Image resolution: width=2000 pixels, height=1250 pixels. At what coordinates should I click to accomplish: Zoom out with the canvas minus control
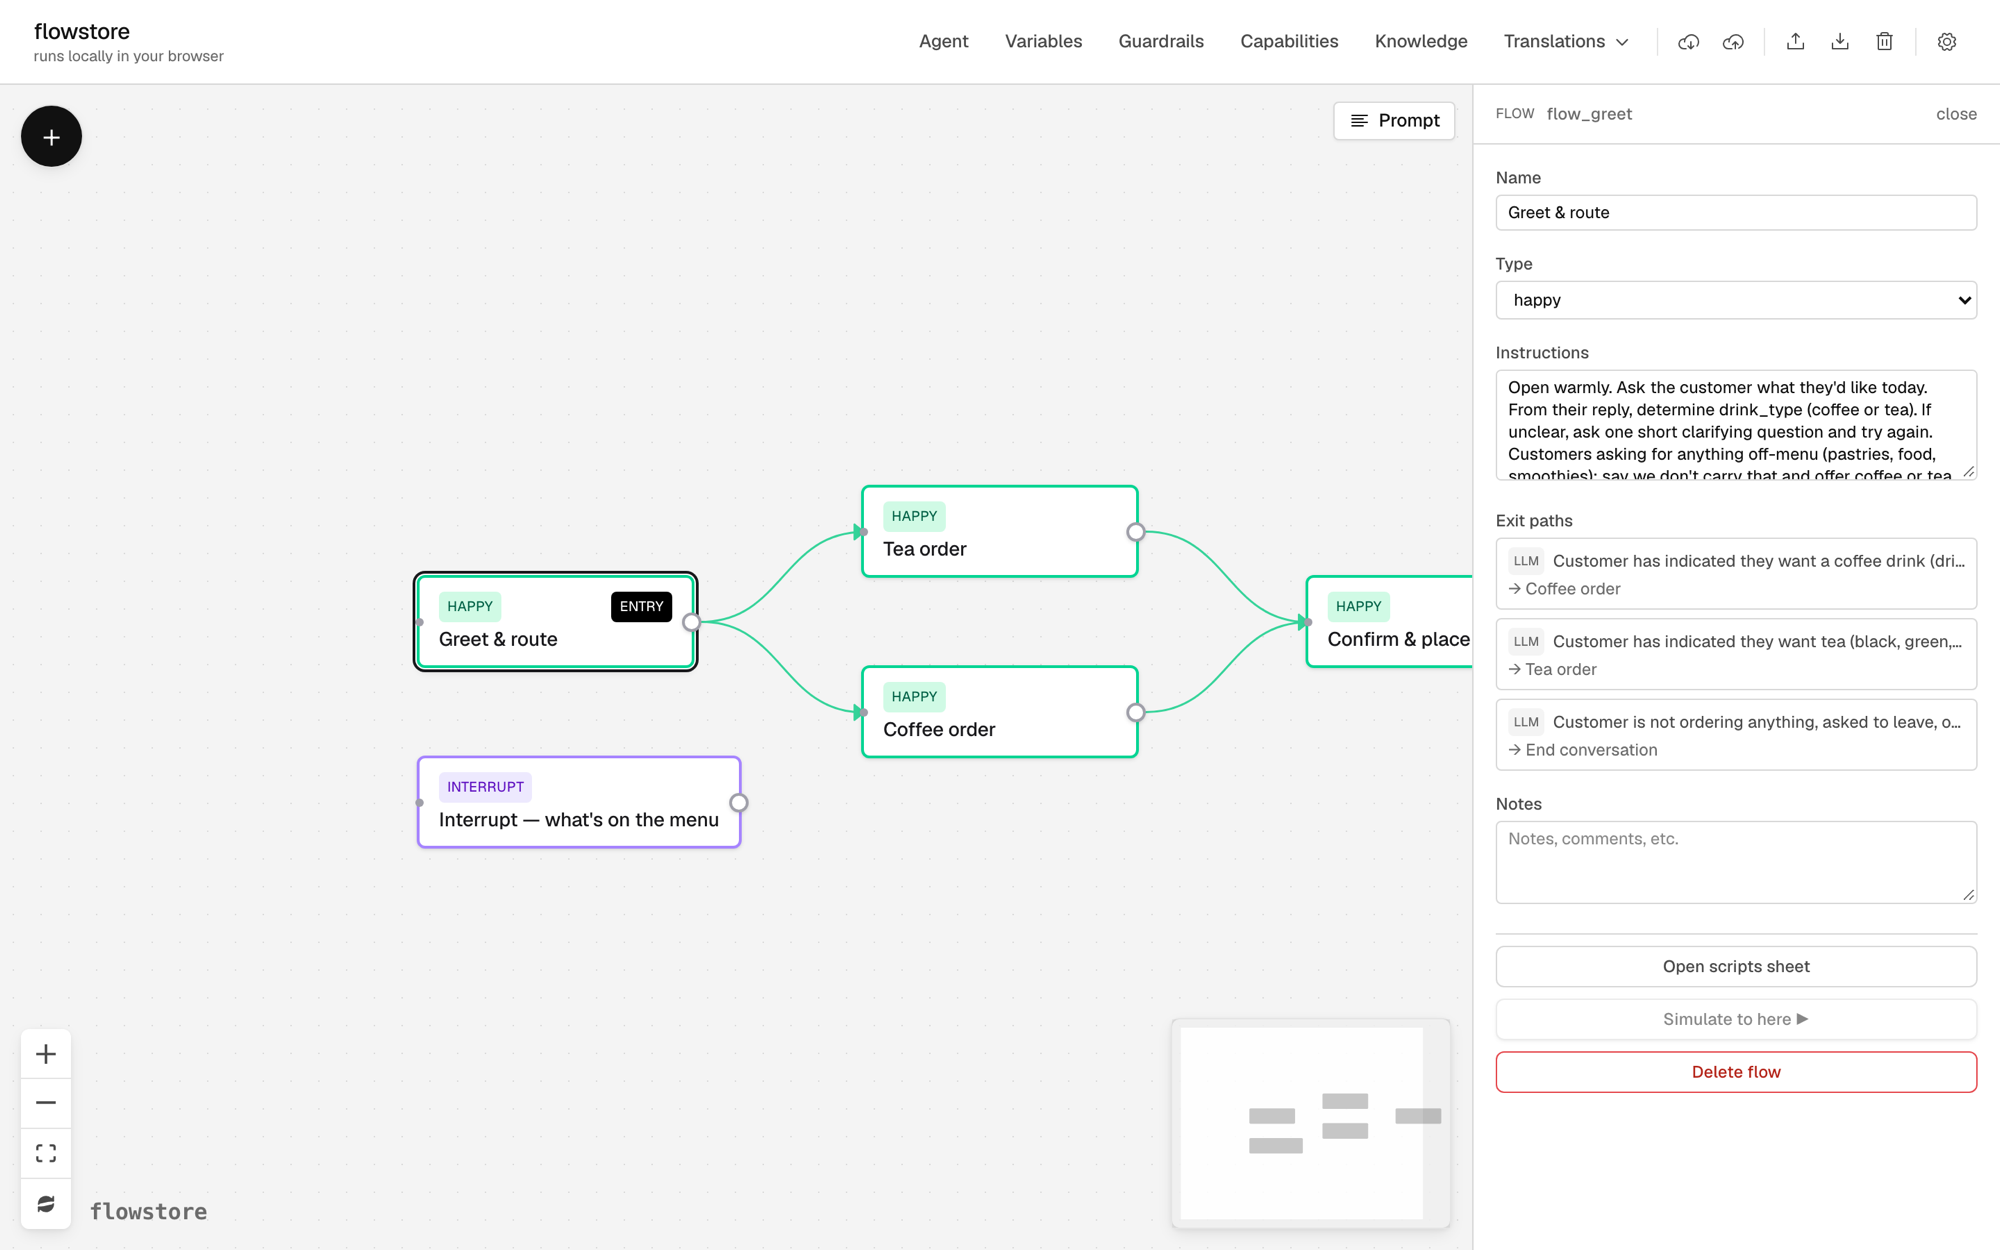[x=46, y=1103]
